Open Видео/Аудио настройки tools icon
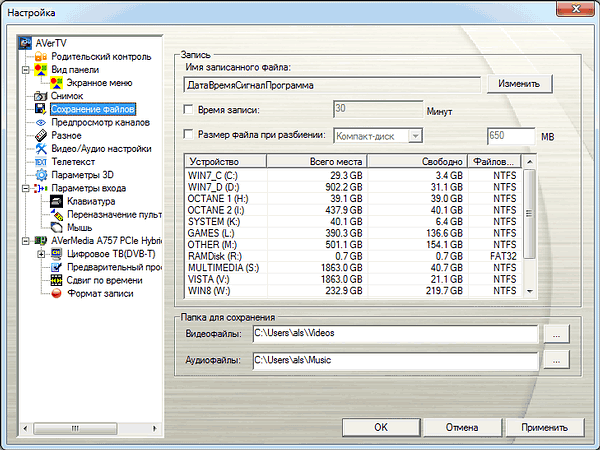The image size is (600, 450). point(41,148)
